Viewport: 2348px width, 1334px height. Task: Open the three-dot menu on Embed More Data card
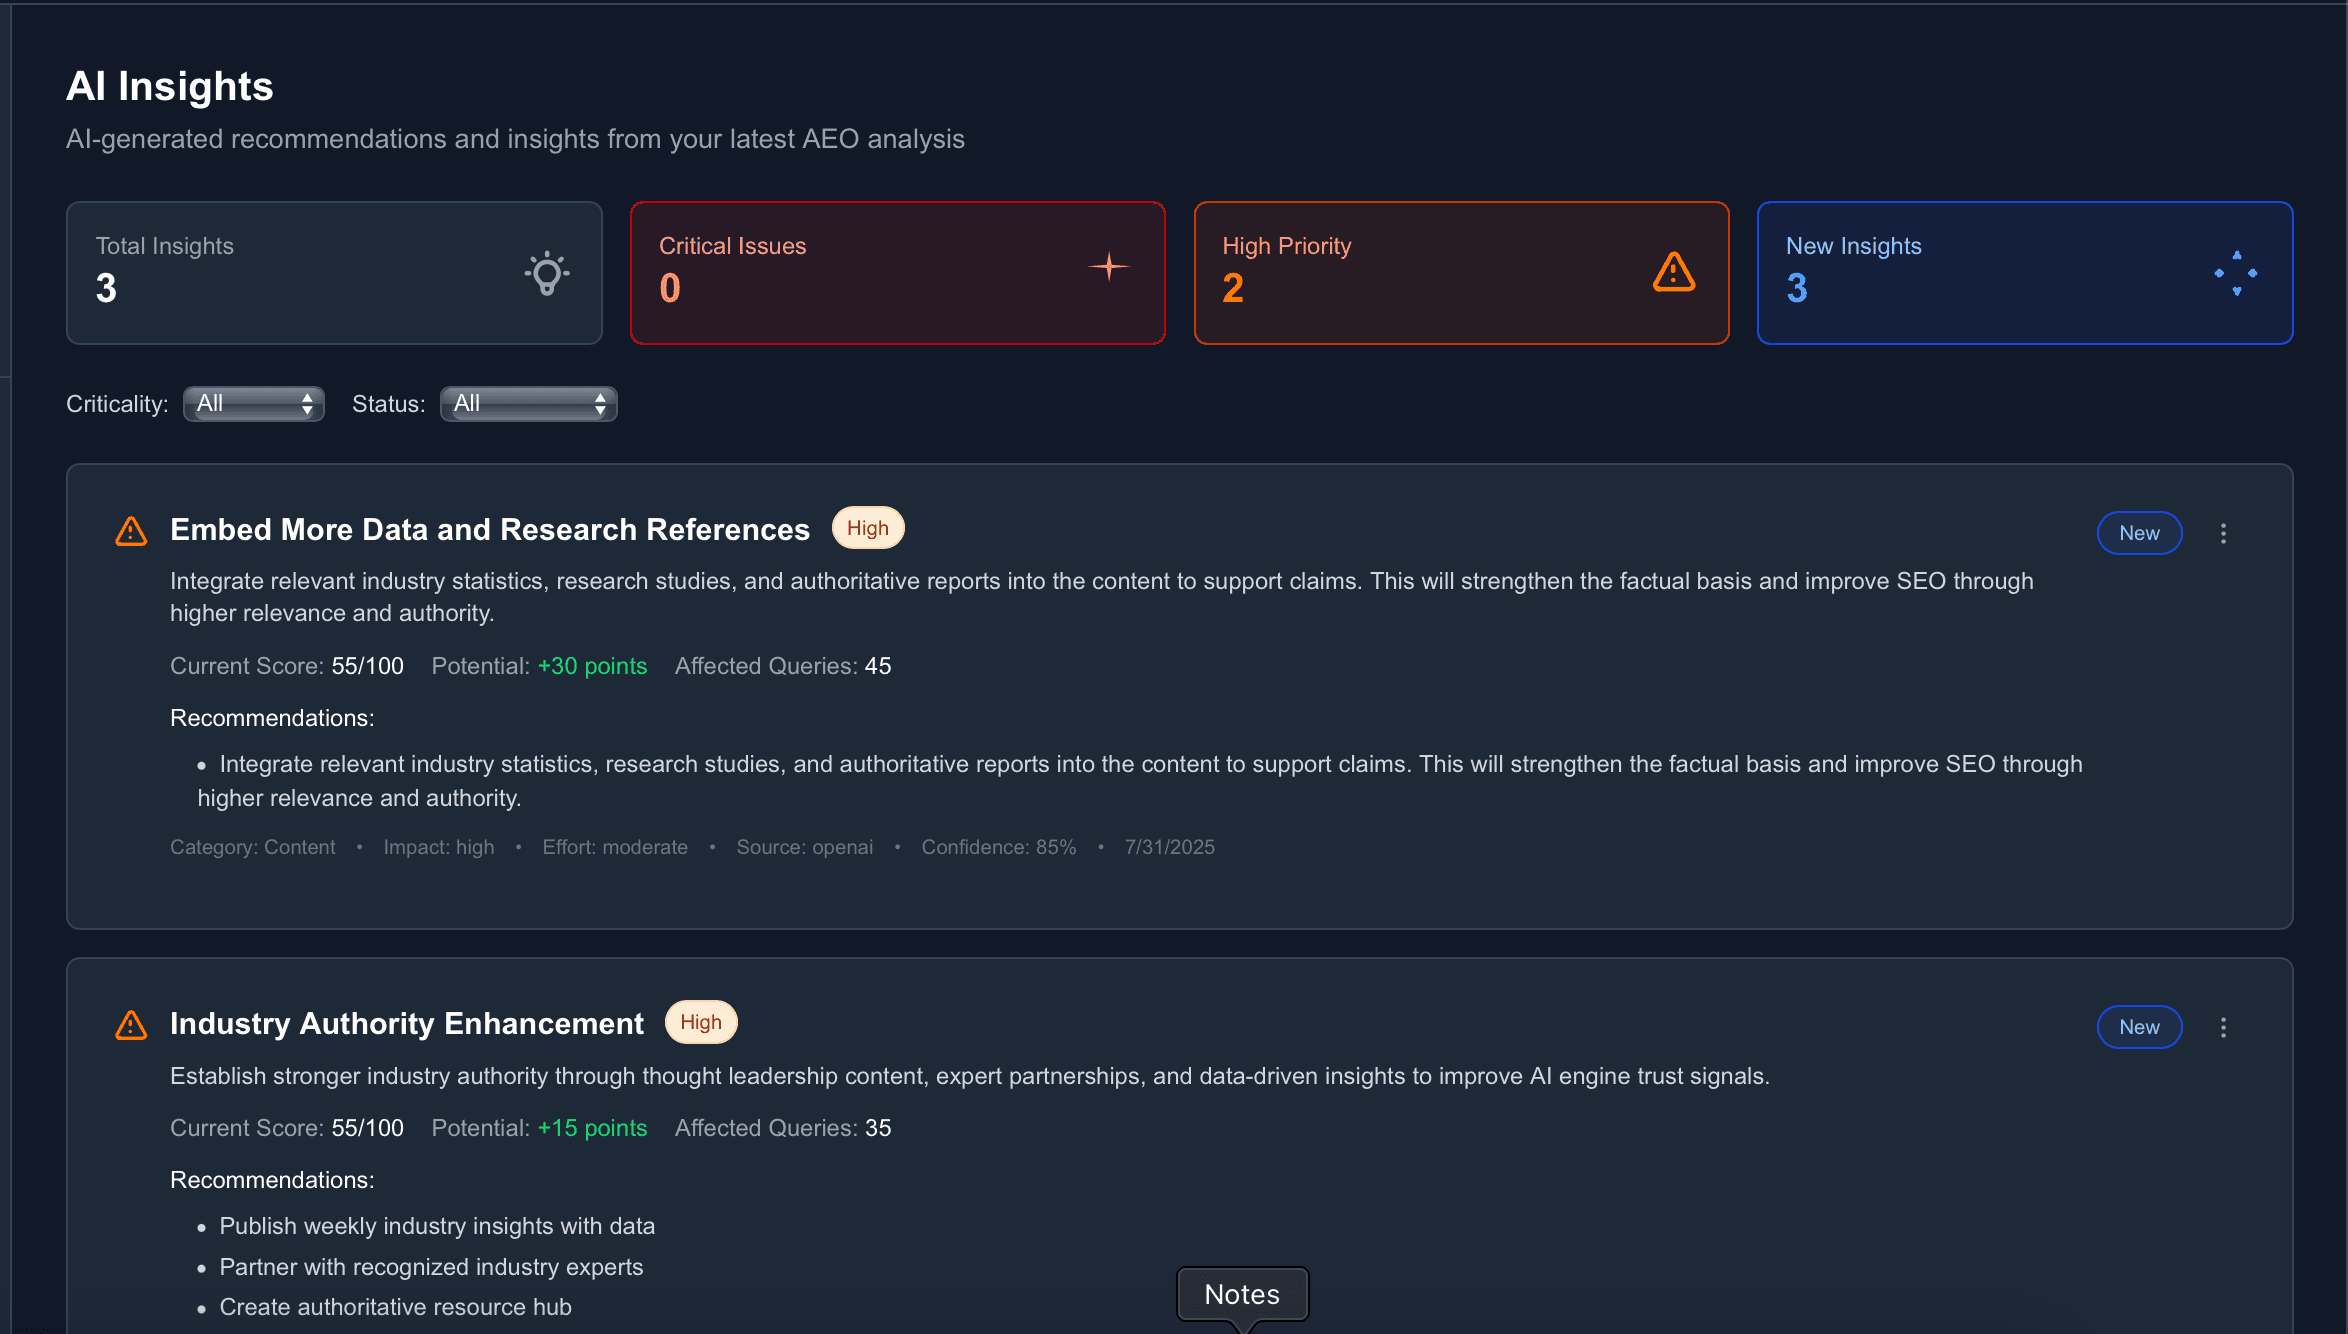[x=2223, y=533]
